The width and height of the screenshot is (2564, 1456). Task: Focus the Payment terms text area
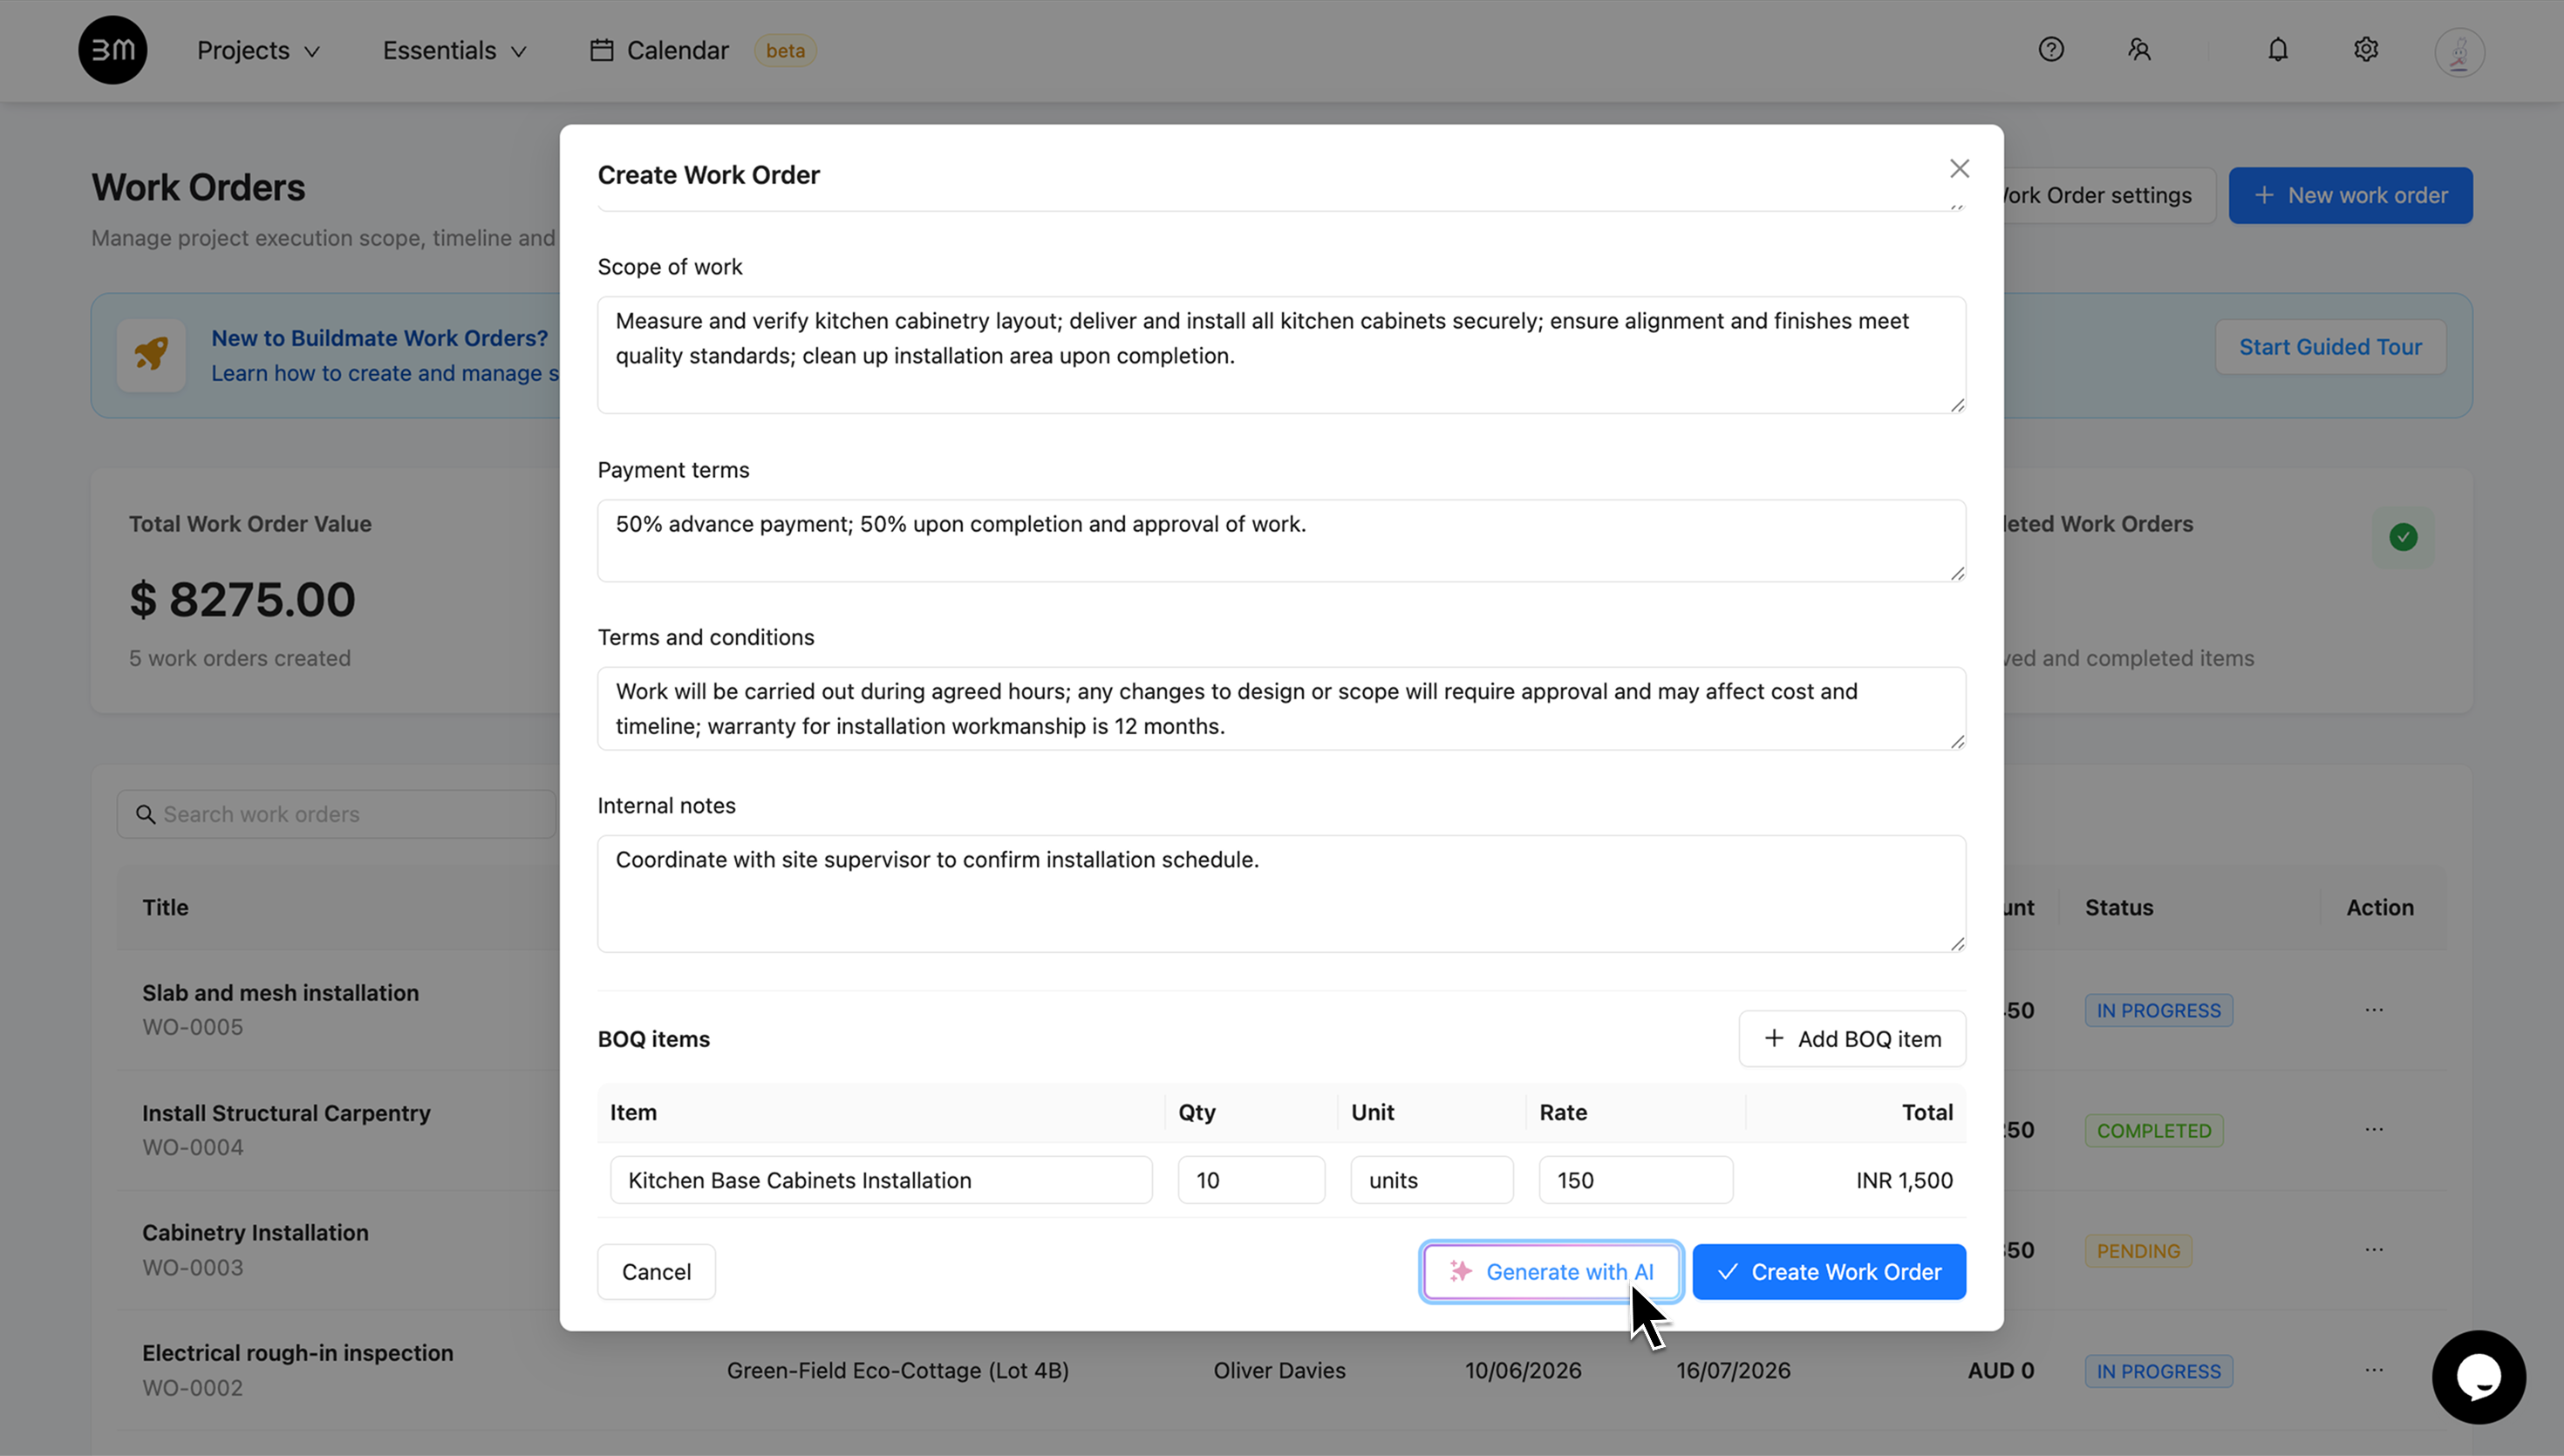pyautogui.click(x=1281, y=540)
